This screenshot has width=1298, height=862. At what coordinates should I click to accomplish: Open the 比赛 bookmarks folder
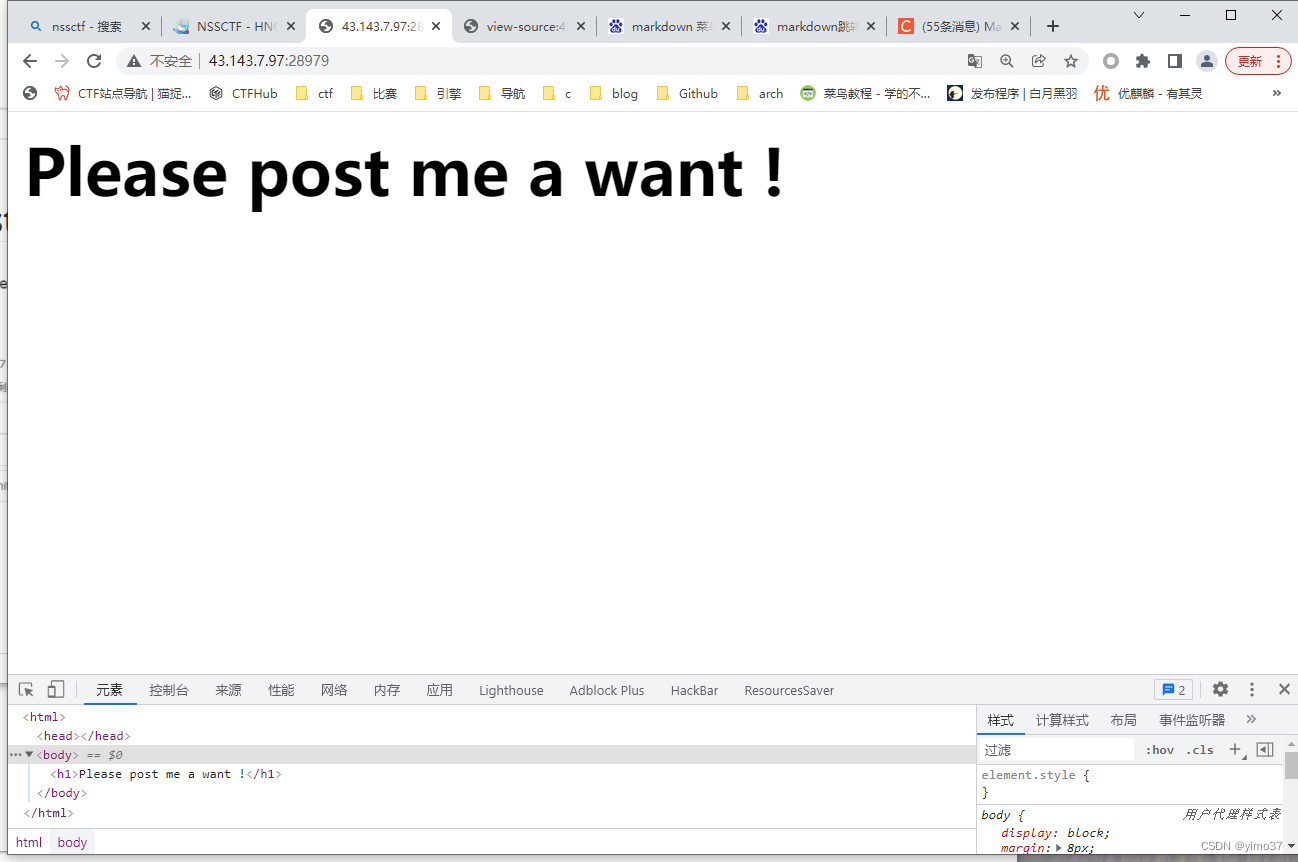tap(373, 93)
